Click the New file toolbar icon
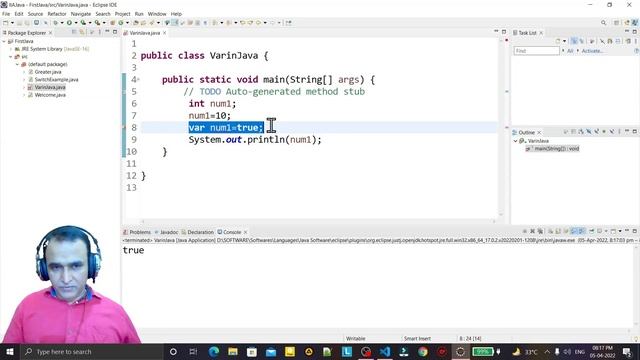This screenshot has height=360, width=640. 6,23
